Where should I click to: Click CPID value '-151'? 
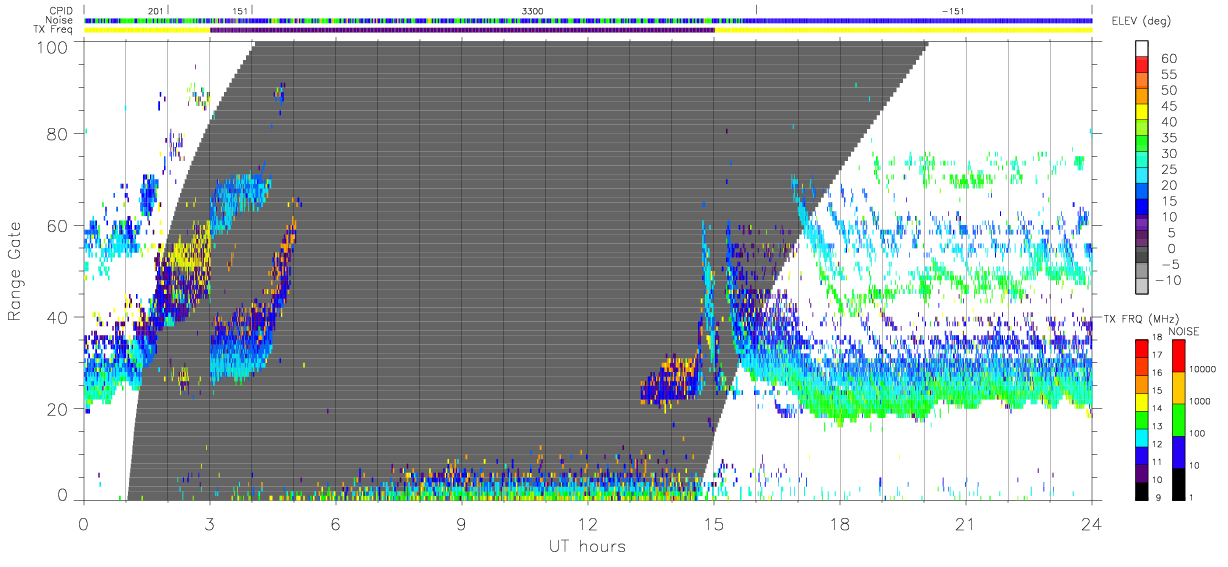coord(953,10)
